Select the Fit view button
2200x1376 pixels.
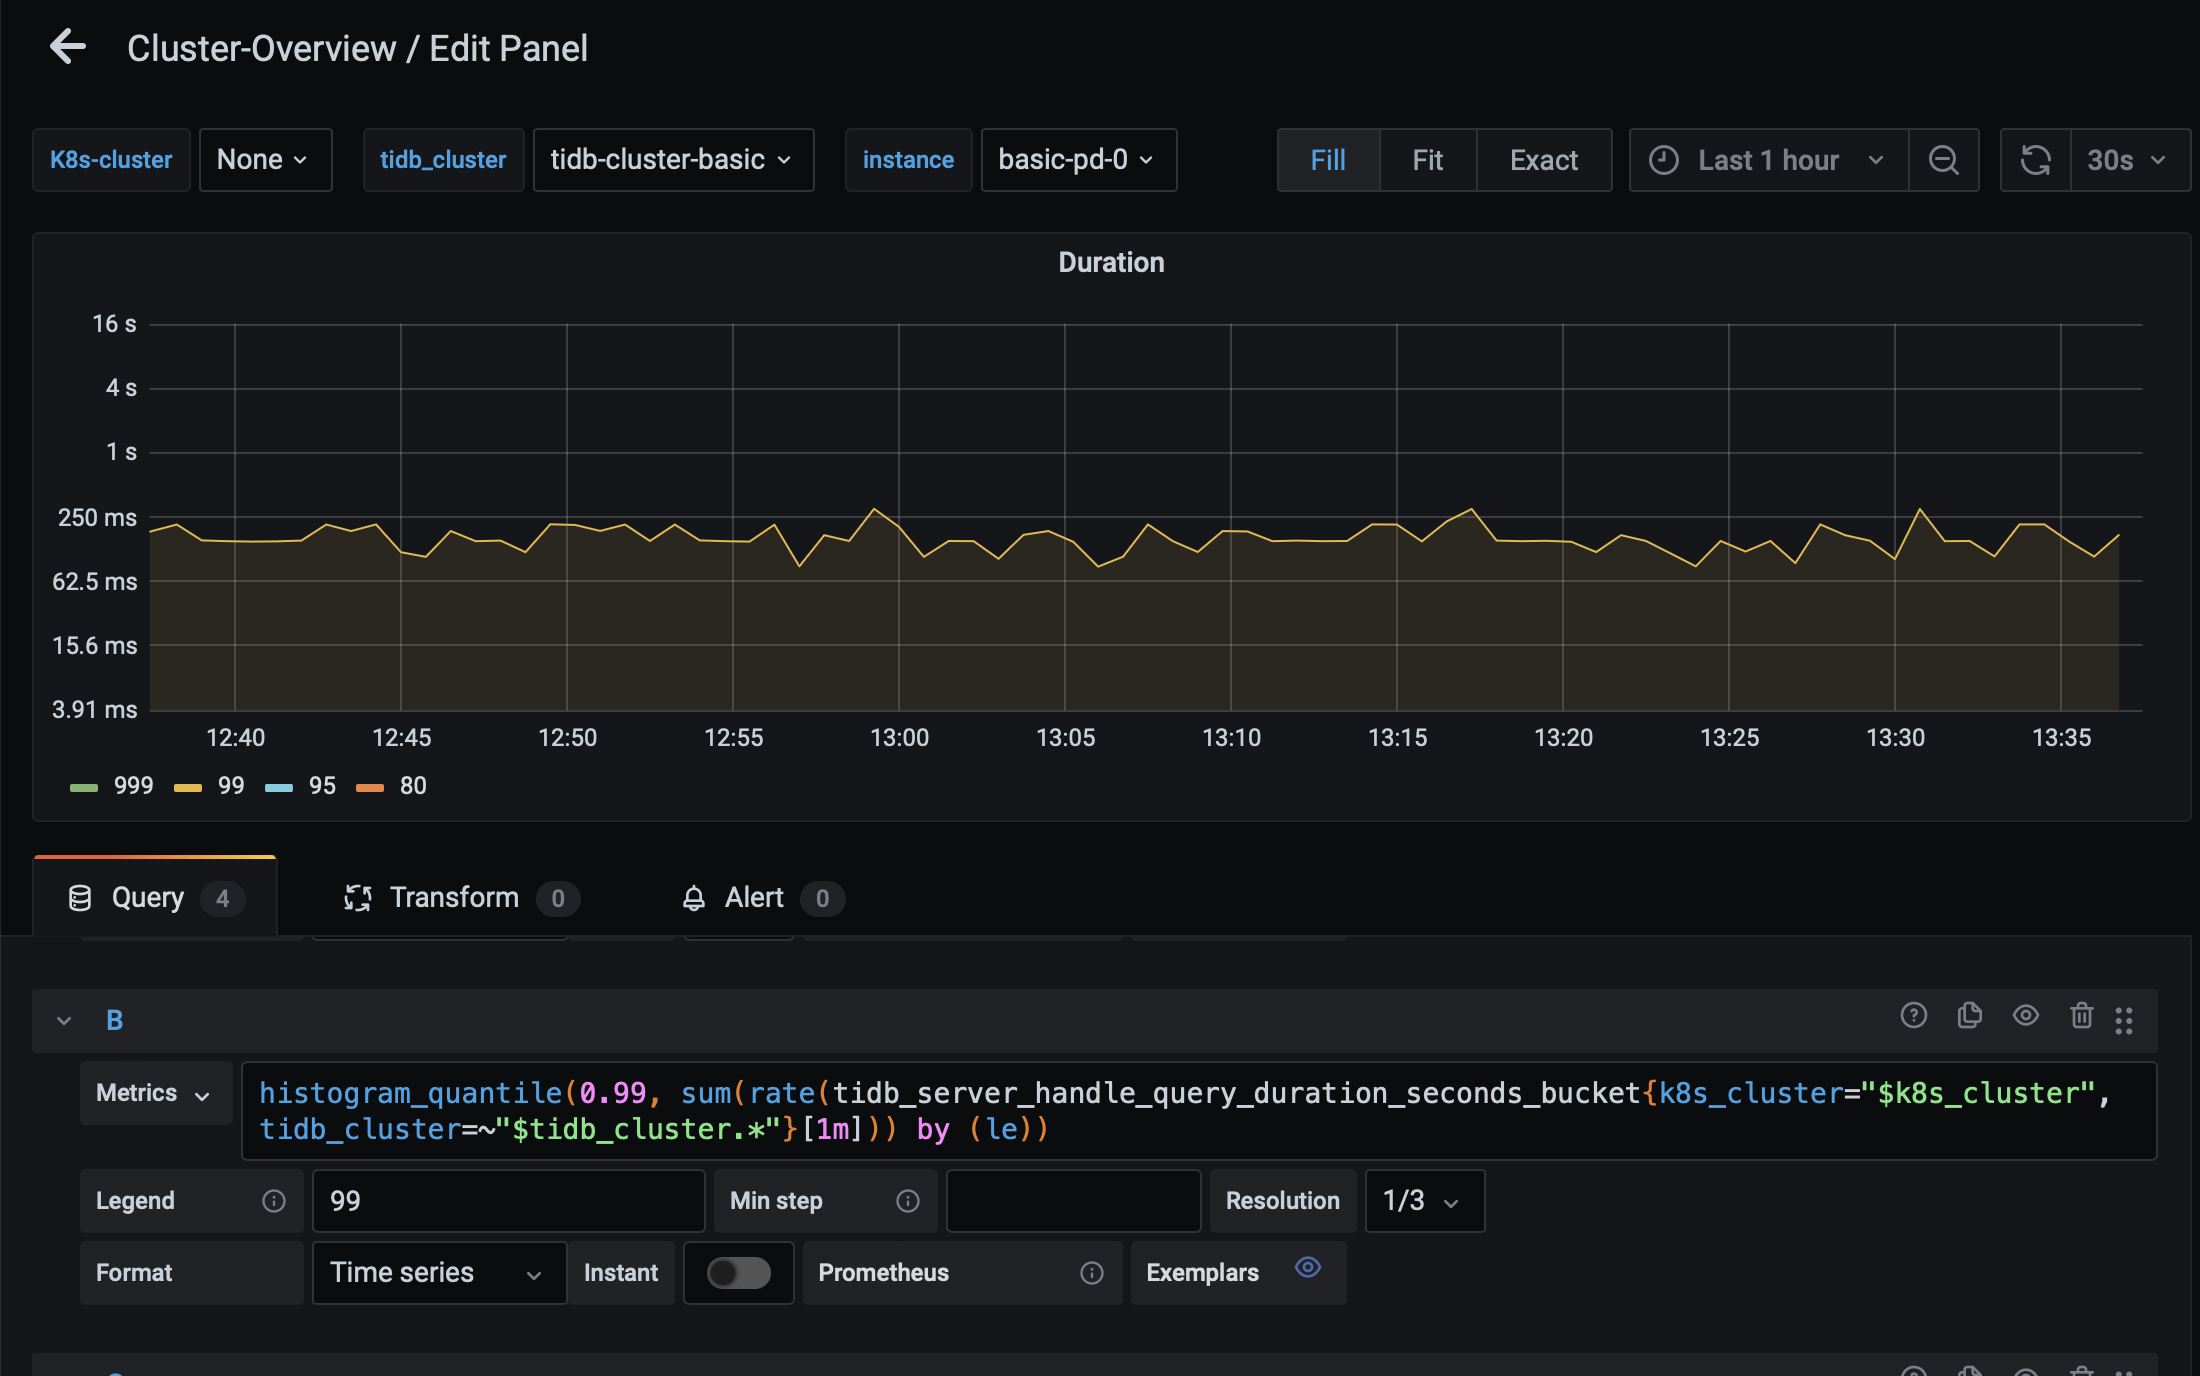pos(1427,160)
